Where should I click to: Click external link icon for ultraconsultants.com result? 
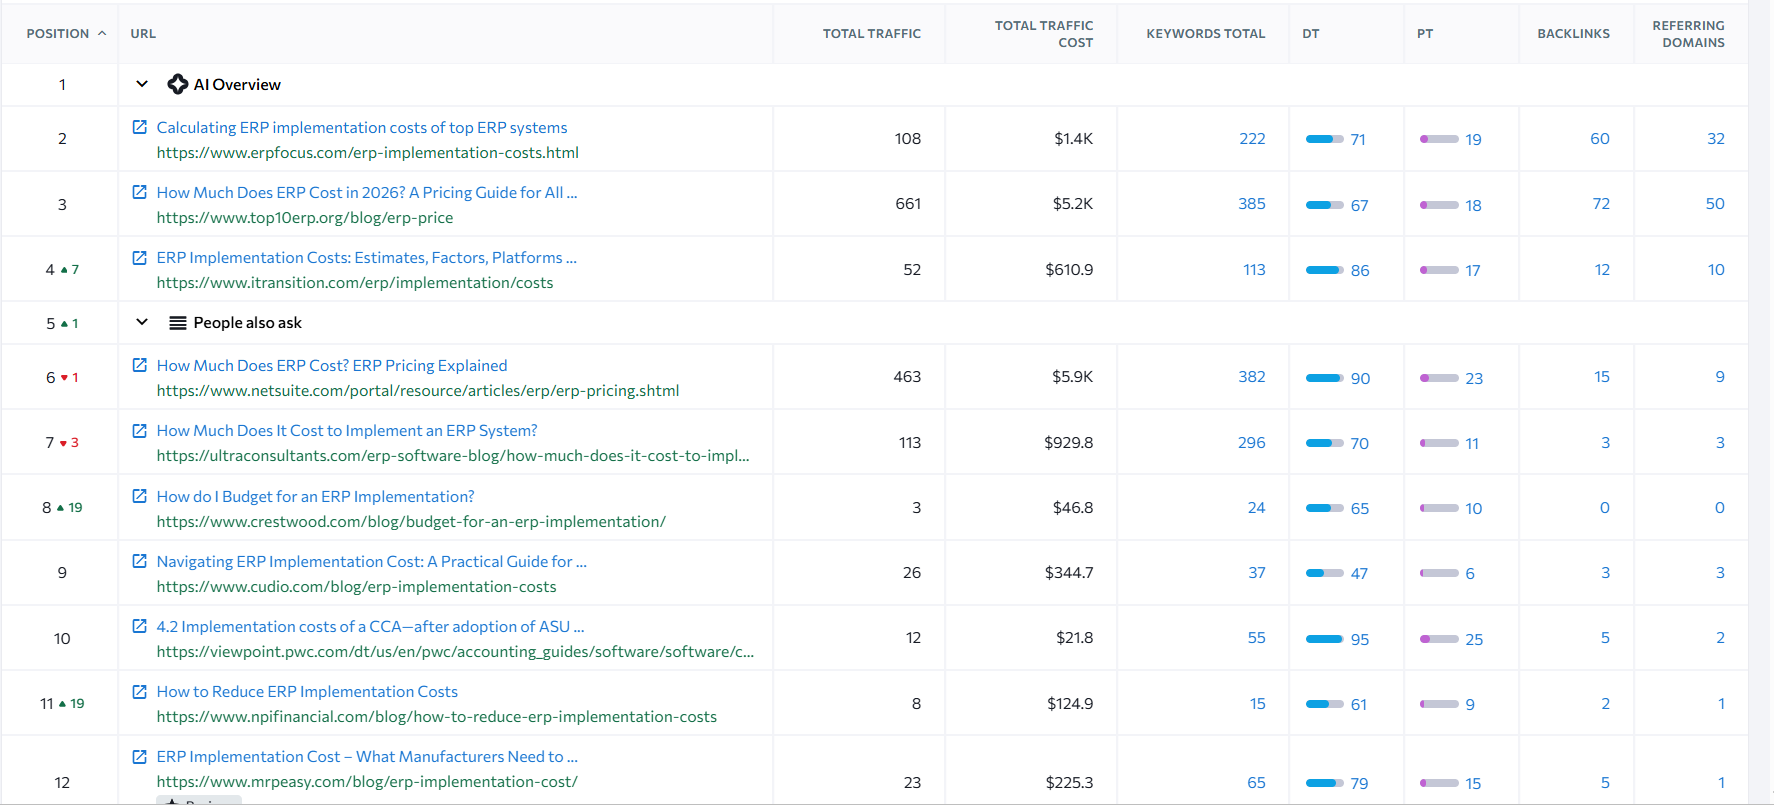tap(140, 430)
